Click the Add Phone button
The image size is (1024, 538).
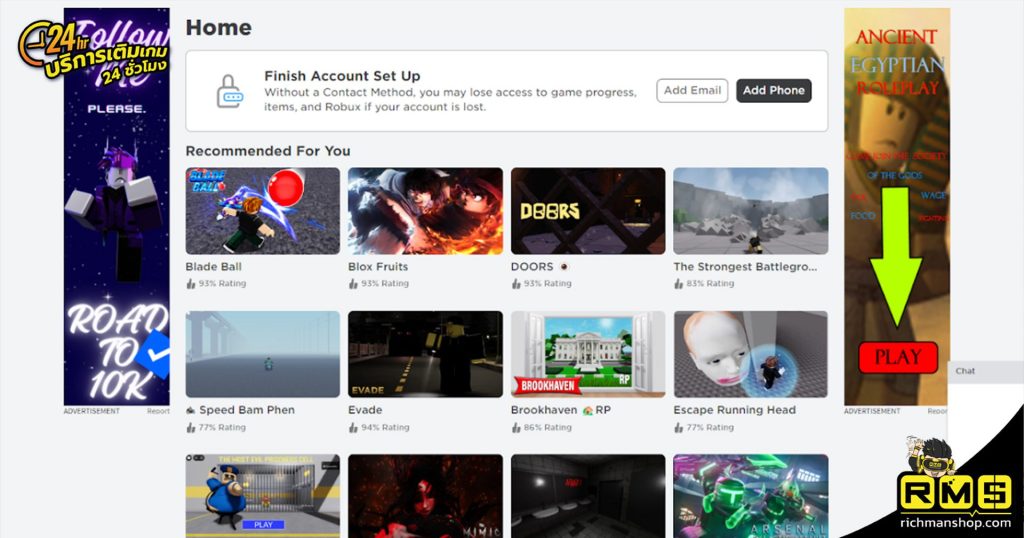pyautogui.click(x=773, y=90)
